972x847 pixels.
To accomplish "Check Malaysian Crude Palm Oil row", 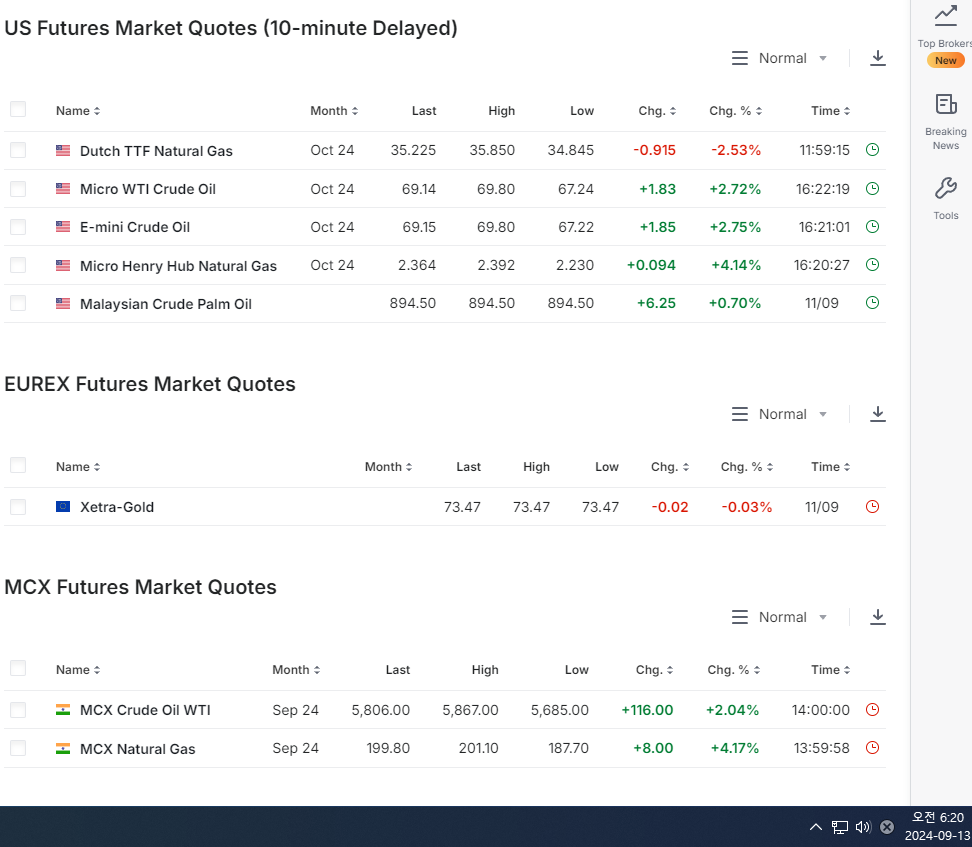I will 18,303.
